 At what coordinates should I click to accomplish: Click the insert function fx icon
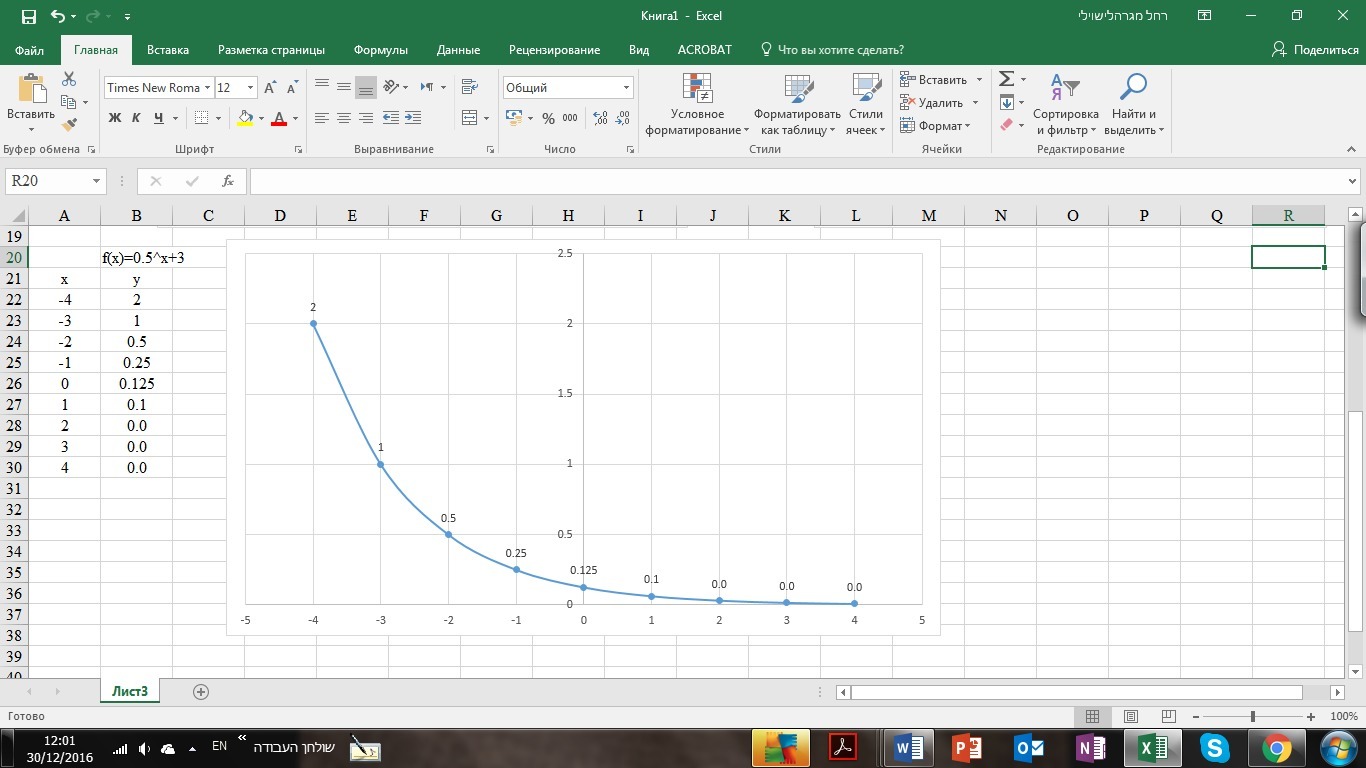(228, 181)
